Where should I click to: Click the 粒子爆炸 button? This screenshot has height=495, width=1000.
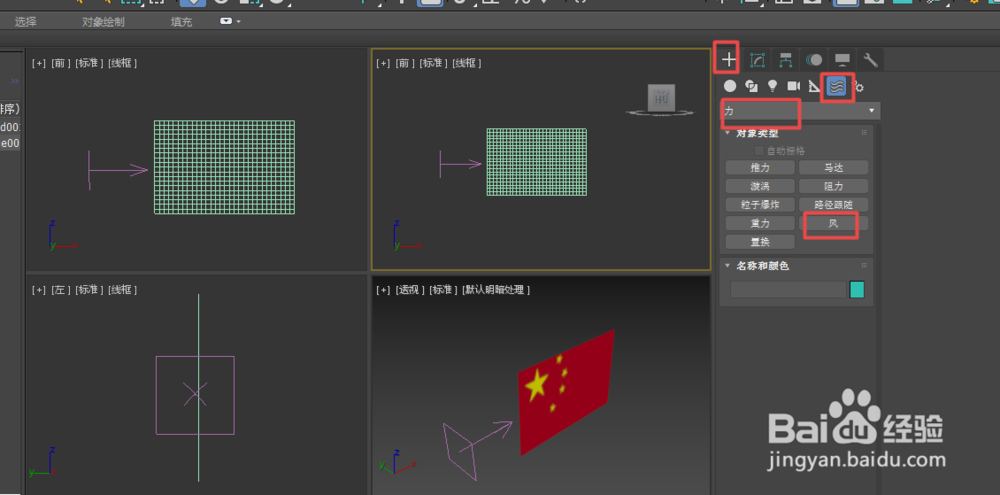click(760, 205)
